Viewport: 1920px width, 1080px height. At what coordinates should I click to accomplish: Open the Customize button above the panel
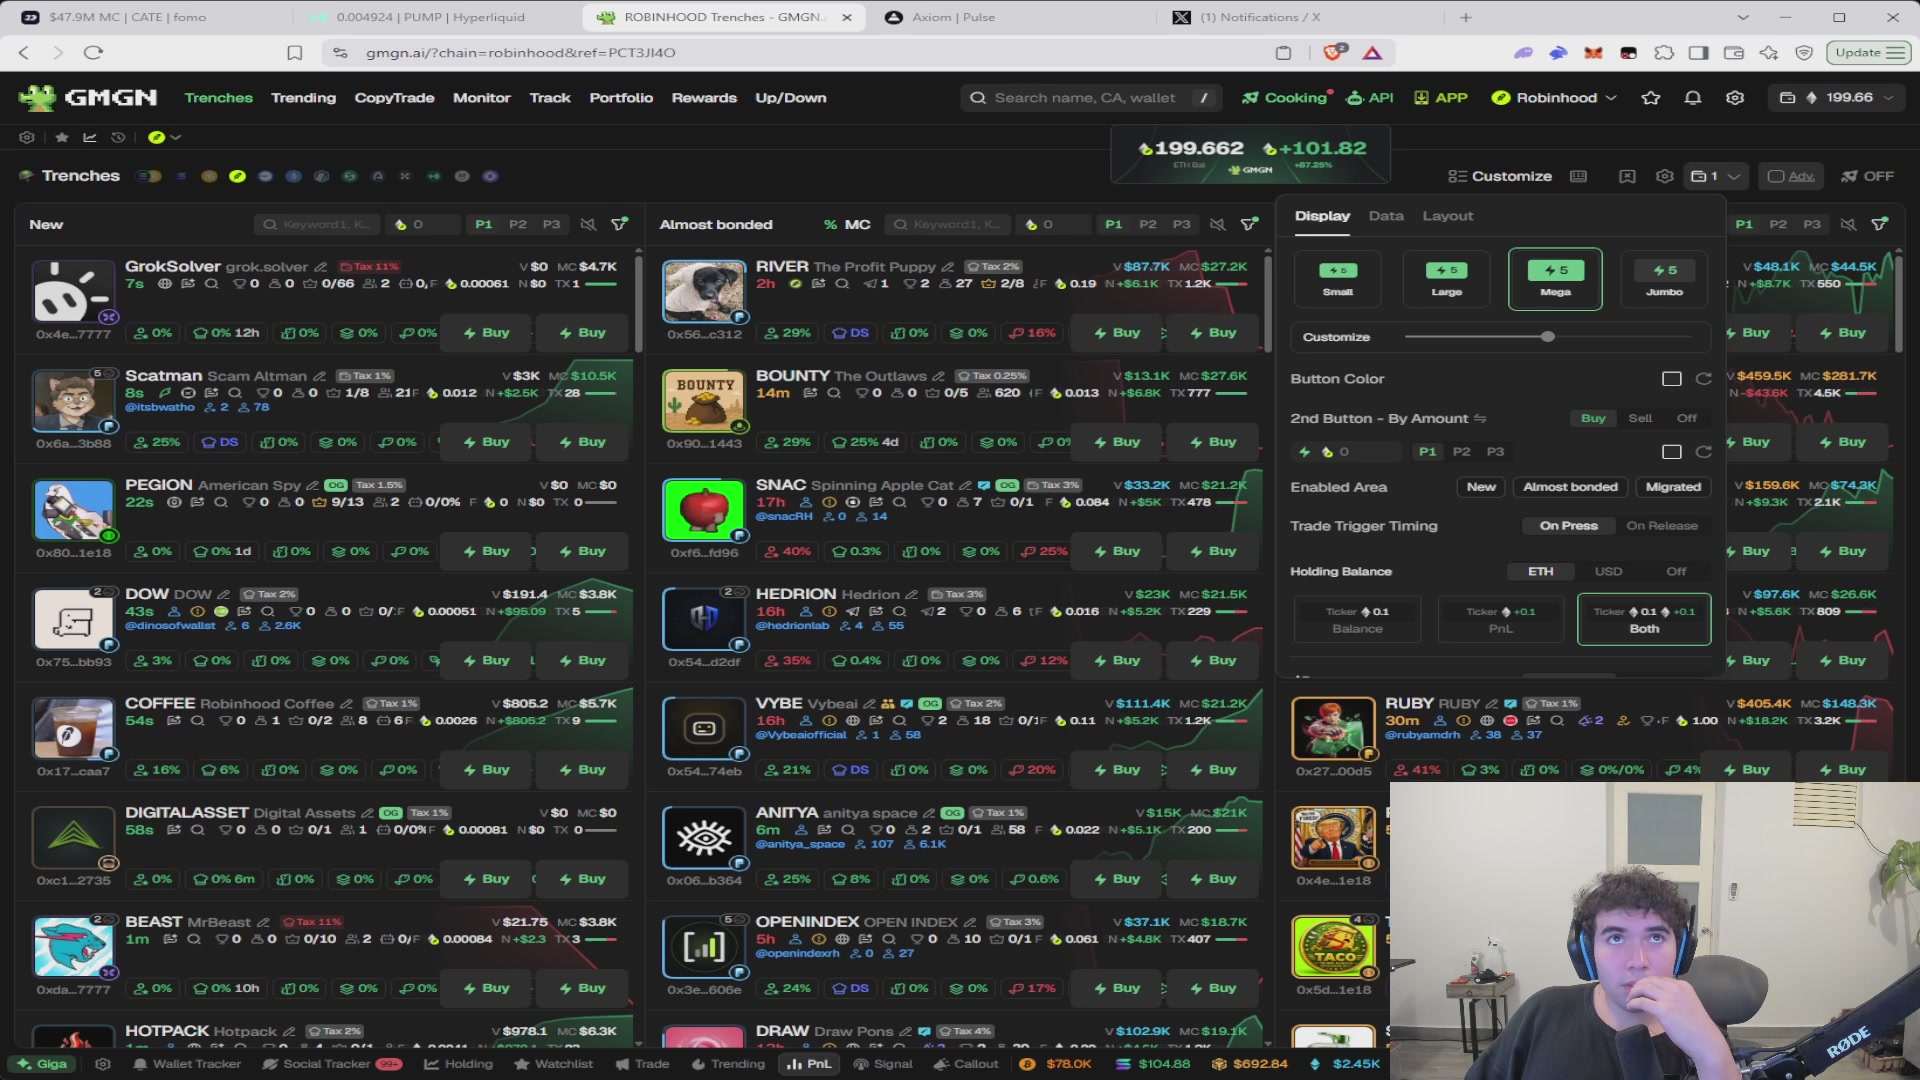pyautogui.click(x=1500, y=176)
